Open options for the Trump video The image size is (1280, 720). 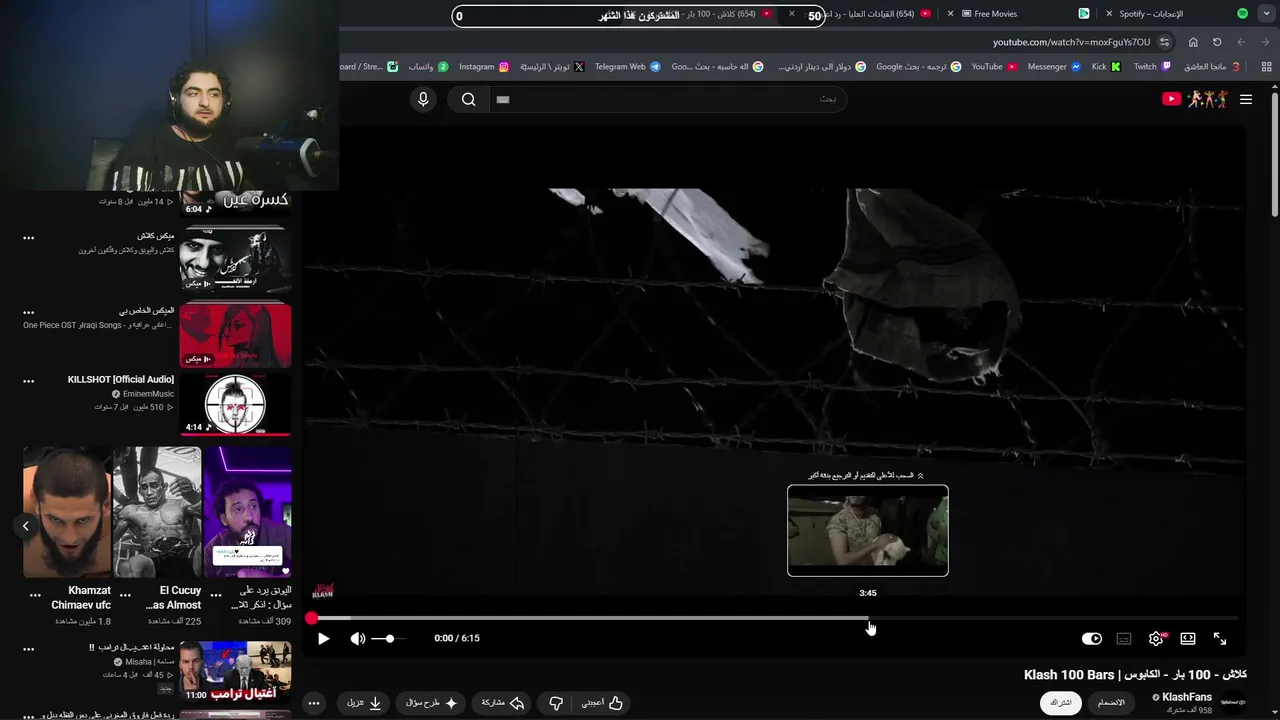[x=29, y=648]
